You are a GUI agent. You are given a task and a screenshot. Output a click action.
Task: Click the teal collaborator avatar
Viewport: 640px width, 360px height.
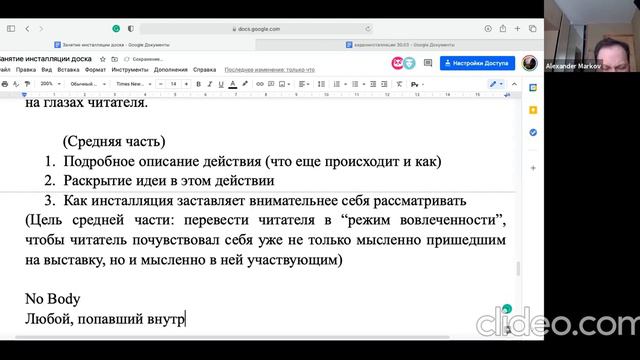[409, 63]
